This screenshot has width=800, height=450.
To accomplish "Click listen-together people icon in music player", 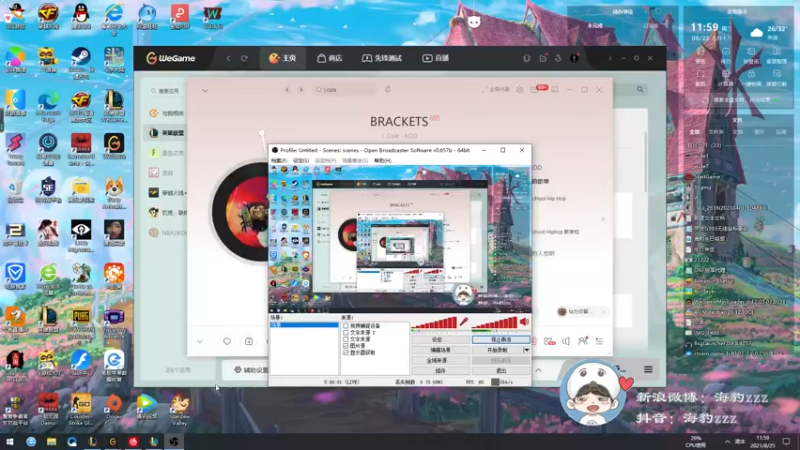I will (x=583, y=341).
